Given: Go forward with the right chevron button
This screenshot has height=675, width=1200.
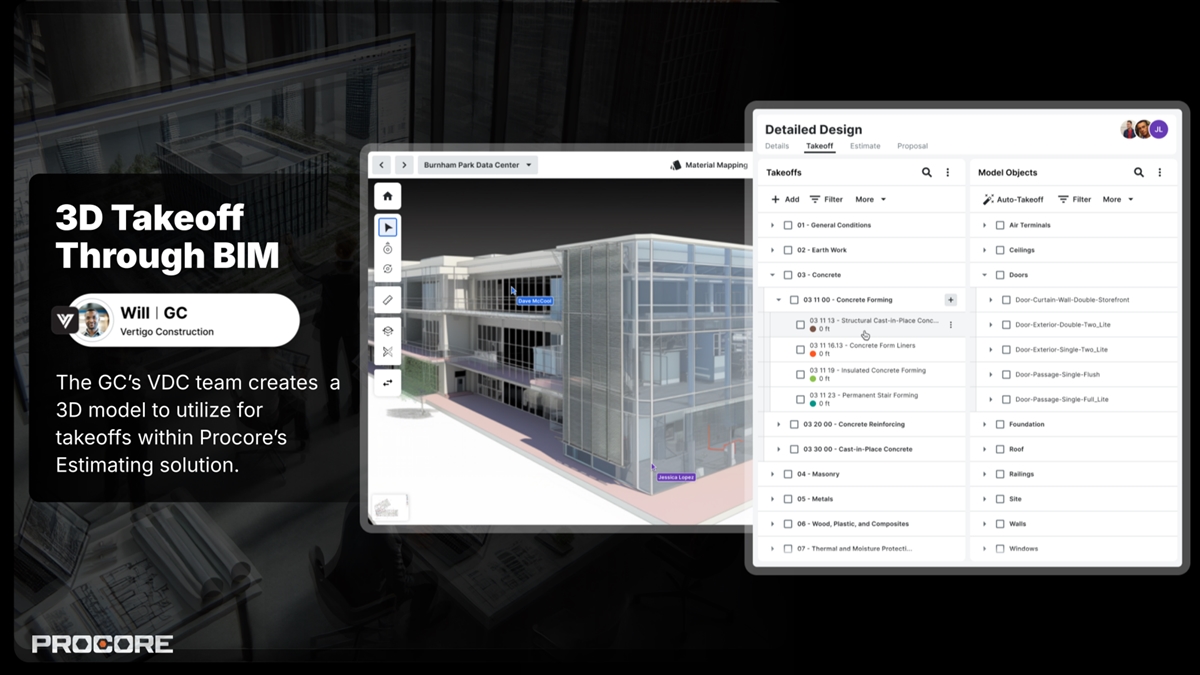Looking at the screenshot, I should click(403, 165).
